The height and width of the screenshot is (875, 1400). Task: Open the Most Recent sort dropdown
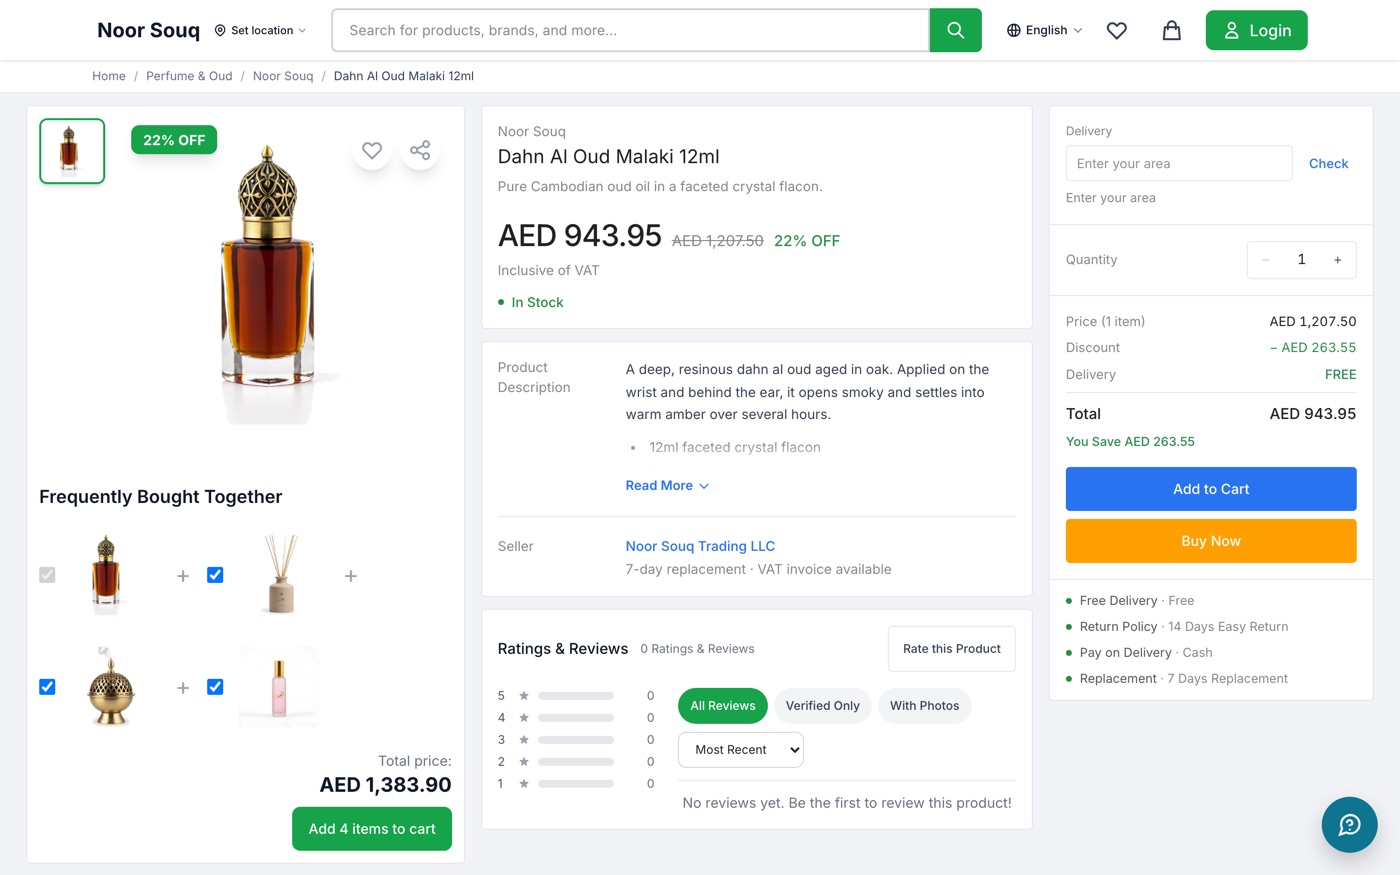pos(741,750)
